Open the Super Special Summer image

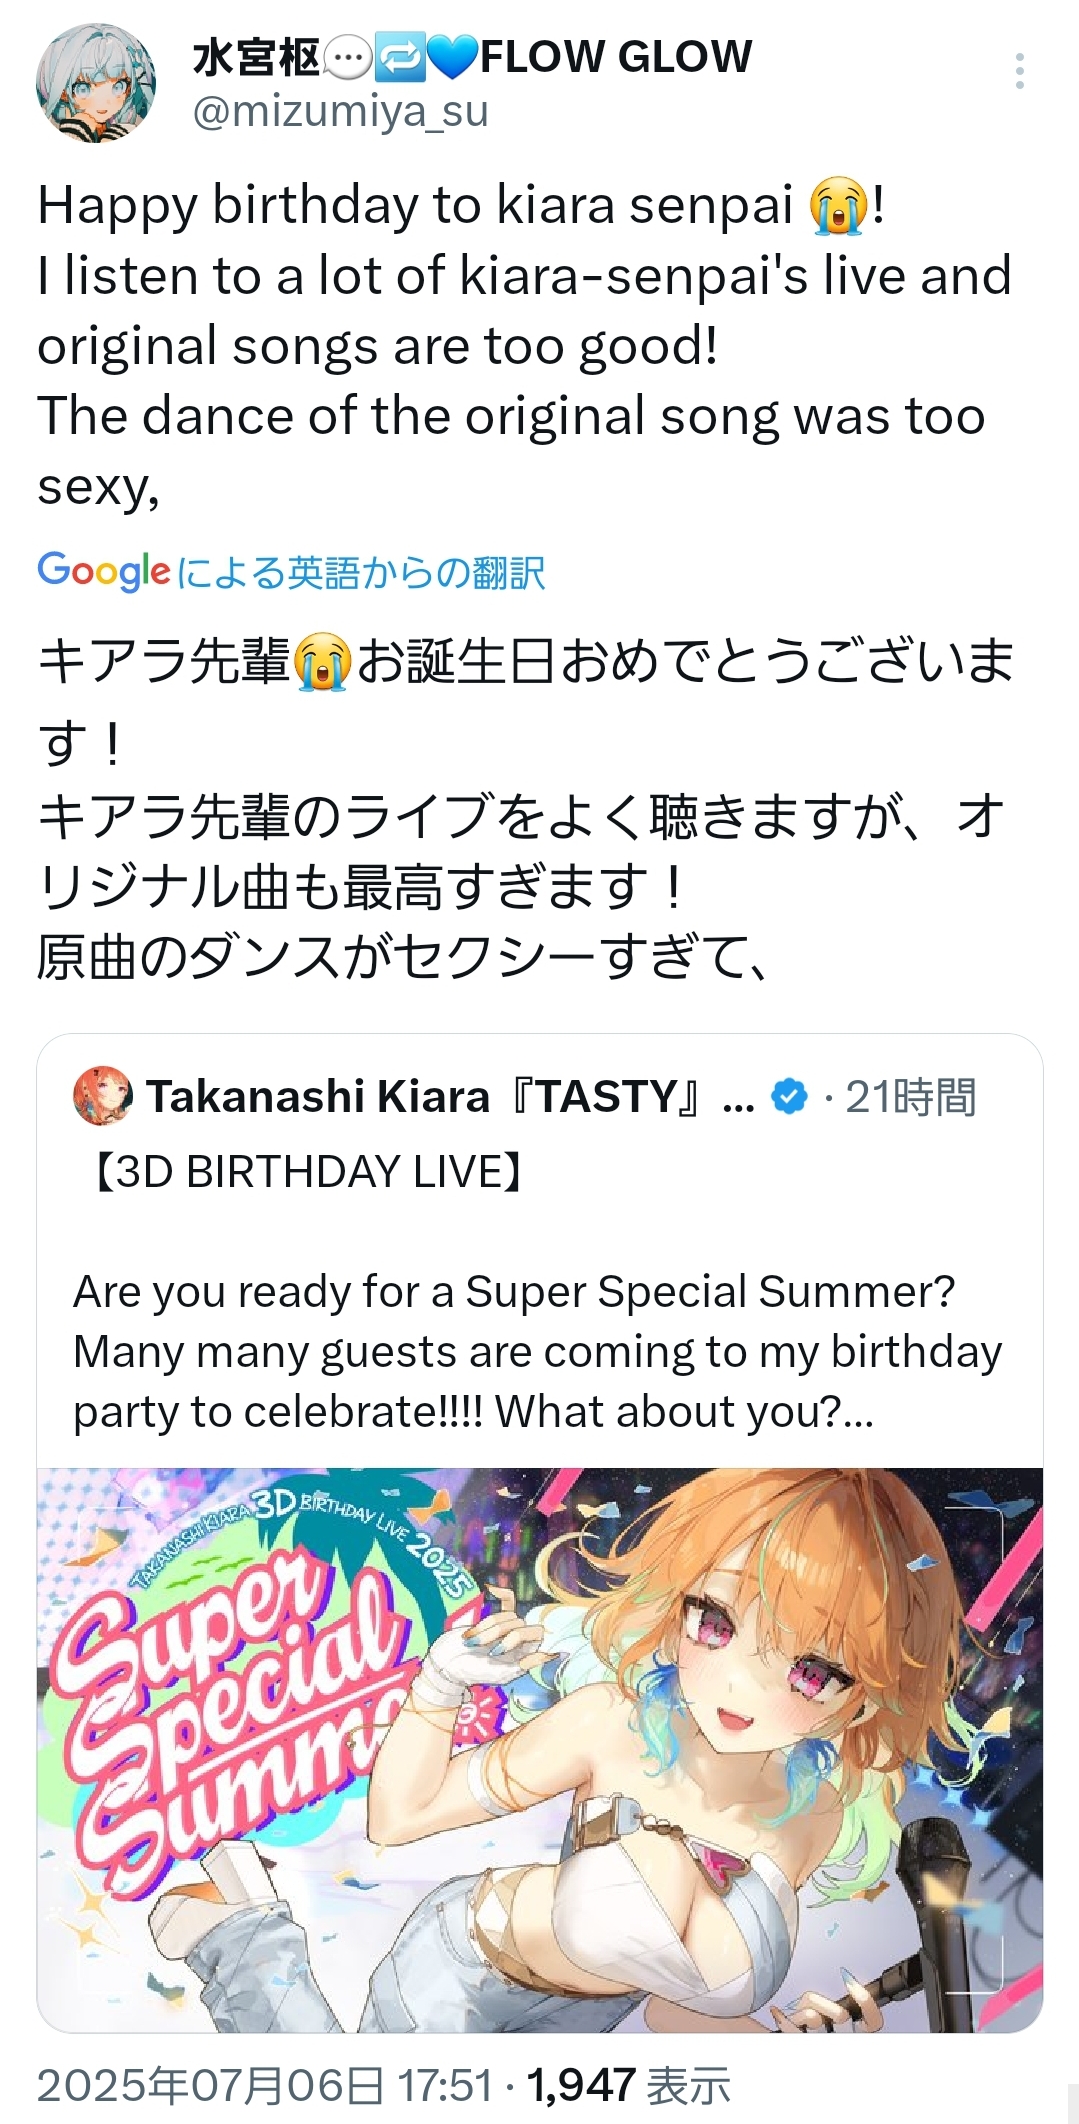point(540,1750)
